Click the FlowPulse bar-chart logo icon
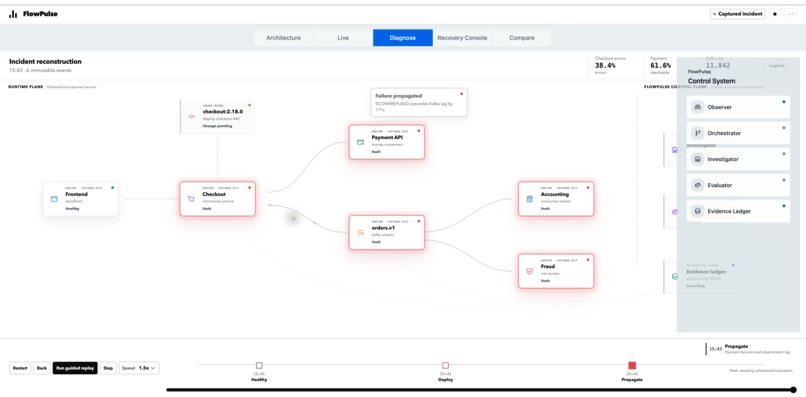This screenshot has width=806, height=397. point(13,14)
